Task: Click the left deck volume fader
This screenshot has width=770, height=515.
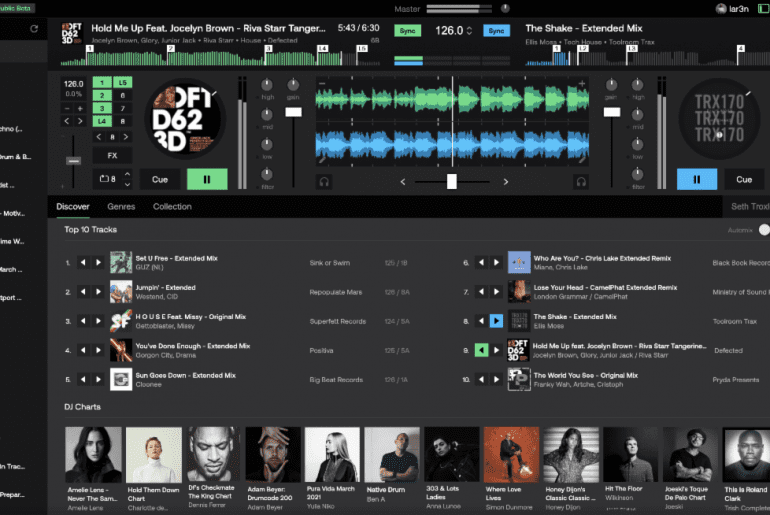Action: pyautogui.click(x=294, y=112)
